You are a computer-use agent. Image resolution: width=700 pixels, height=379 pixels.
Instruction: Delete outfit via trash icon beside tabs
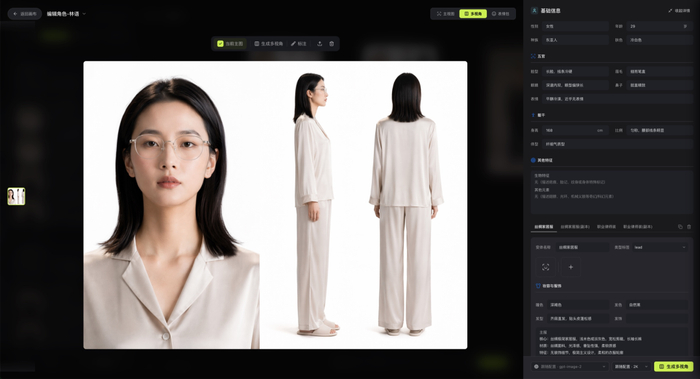(689, 227)
